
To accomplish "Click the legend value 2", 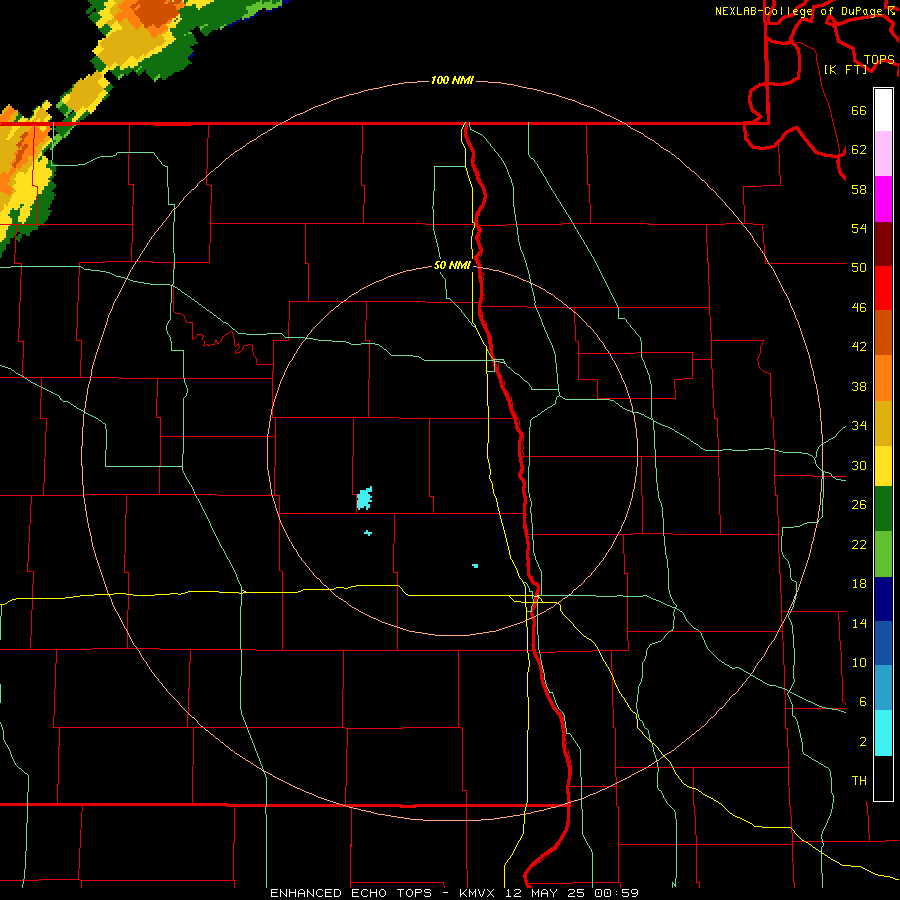I will [863, 742].
